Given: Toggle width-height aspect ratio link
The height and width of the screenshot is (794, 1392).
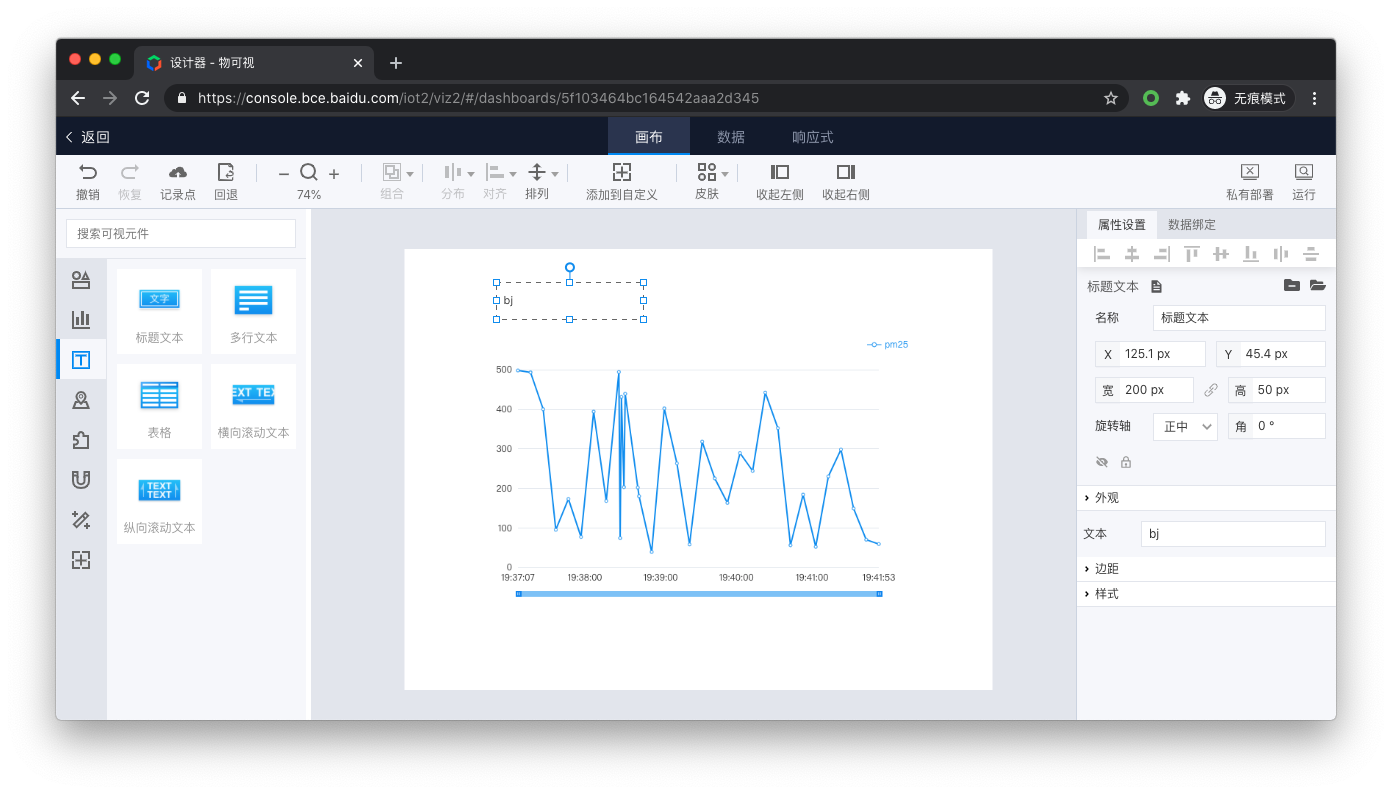Looking at the screenshot, I should [x=1211, y=390].
